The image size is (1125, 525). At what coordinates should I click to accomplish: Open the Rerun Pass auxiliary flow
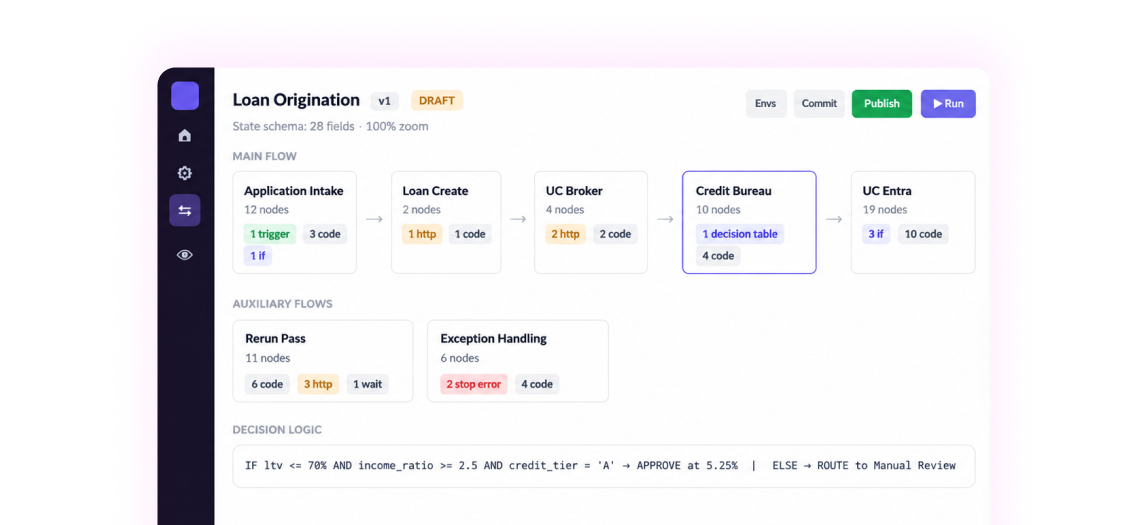pos(323,361)
